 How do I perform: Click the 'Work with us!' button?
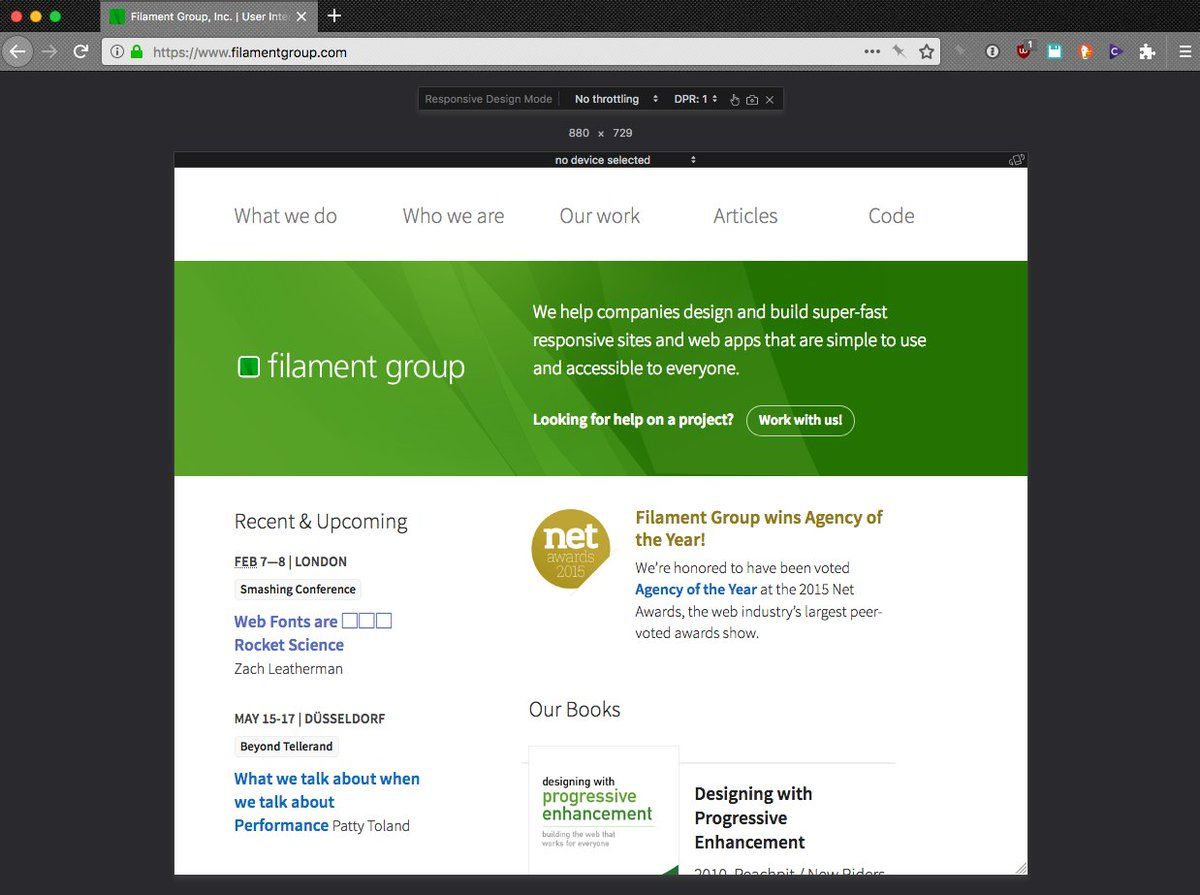coord(800,420)
